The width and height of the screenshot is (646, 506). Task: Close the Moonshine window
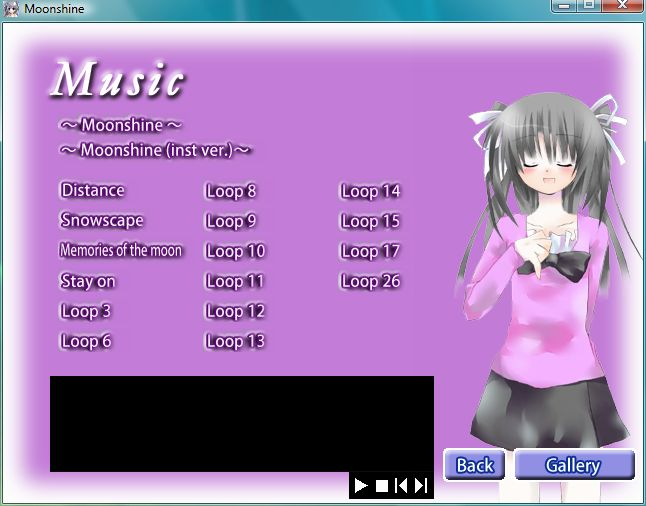pos(622,5)
